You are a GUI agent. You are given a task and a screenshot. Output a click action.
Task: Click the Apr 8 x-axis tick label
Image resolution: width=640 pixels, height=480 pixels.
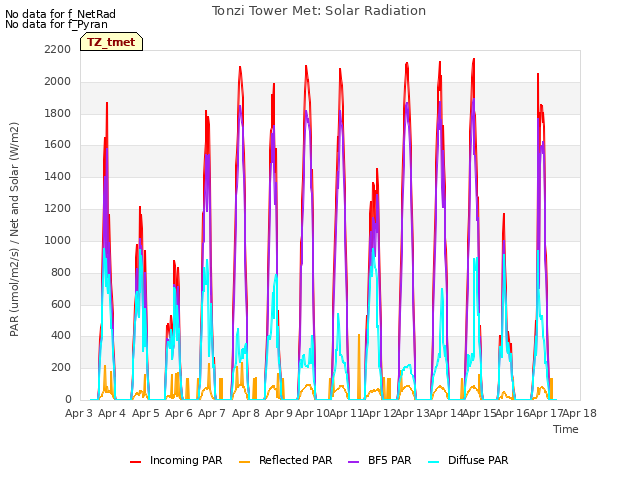(246, 413)
